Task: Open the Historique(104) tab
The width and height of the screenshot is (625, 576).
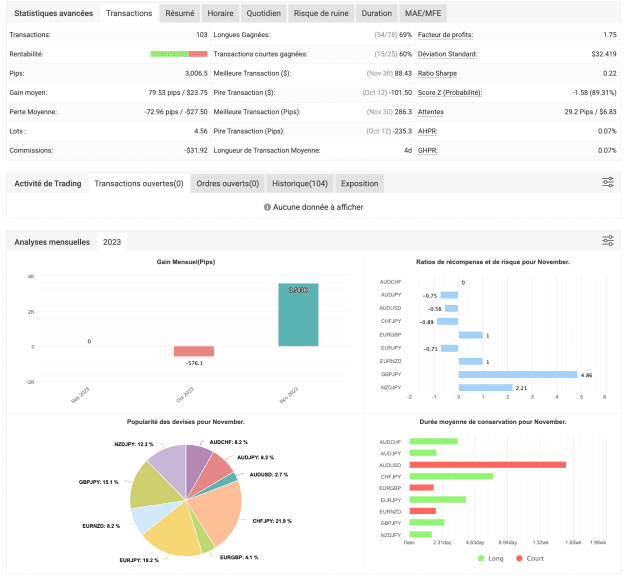Action: click(x=300, y=183)
